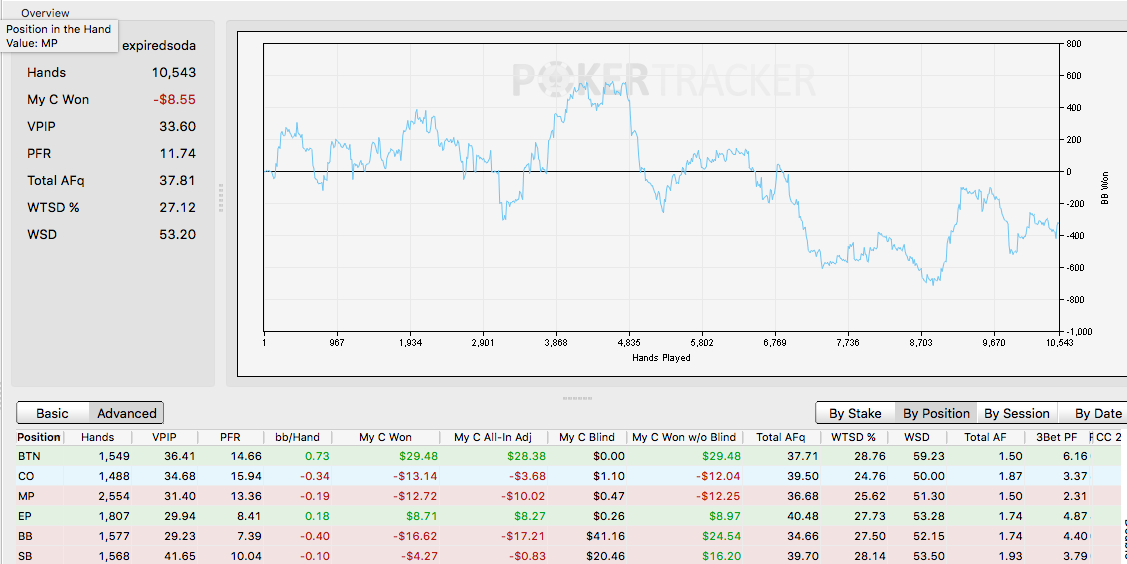Switch the report to By Session
Screen dimensions: 1127x564
(x=1017, y=413)
